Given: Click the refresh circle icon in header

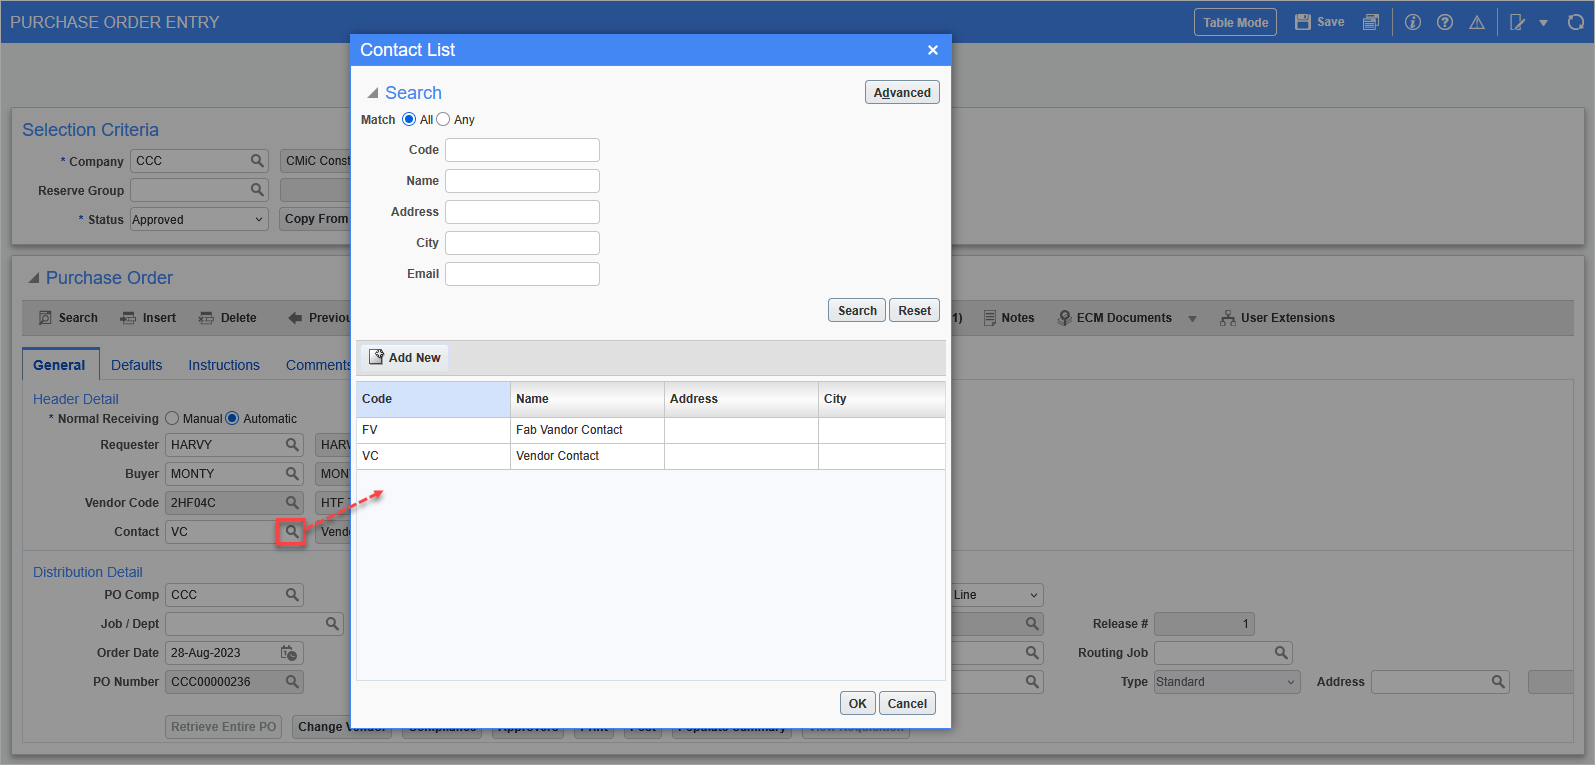Looking at the screenshot, I should point(1576,22).
